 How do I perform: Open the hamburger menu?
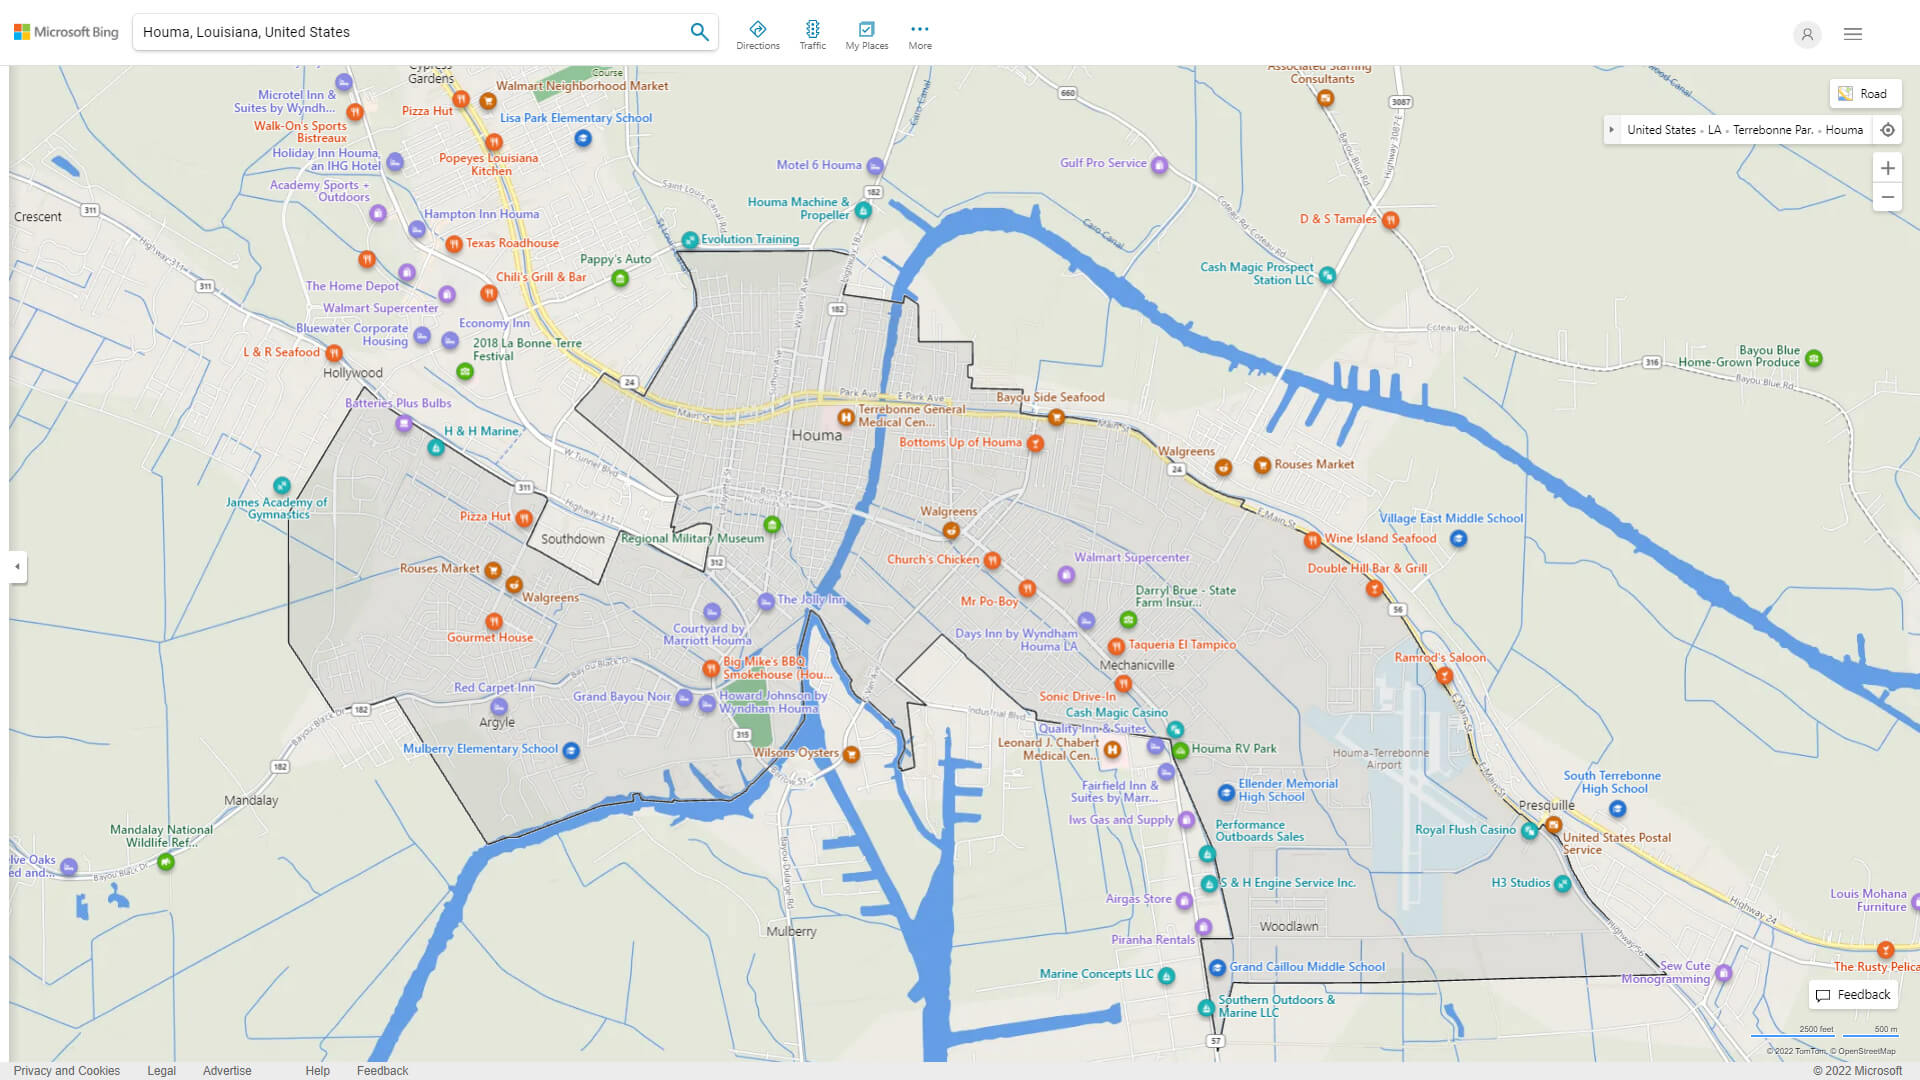(1852, 33)
